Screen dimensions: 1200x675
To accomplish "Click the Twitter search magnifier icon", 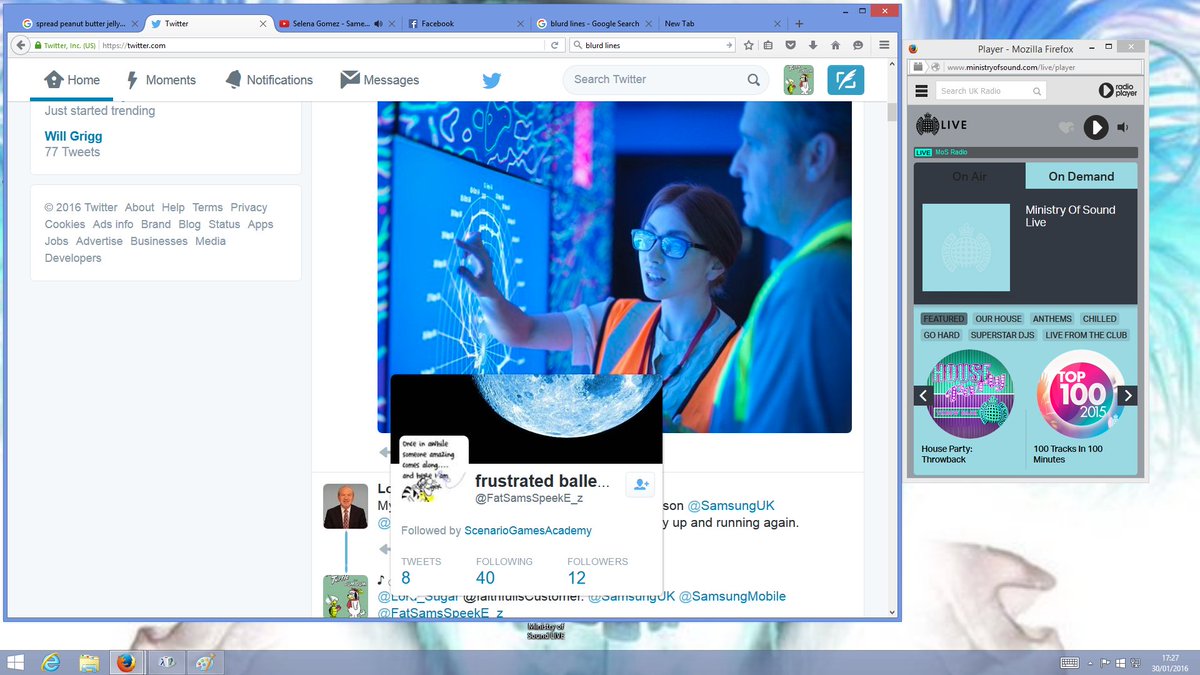I will point(753,80).
